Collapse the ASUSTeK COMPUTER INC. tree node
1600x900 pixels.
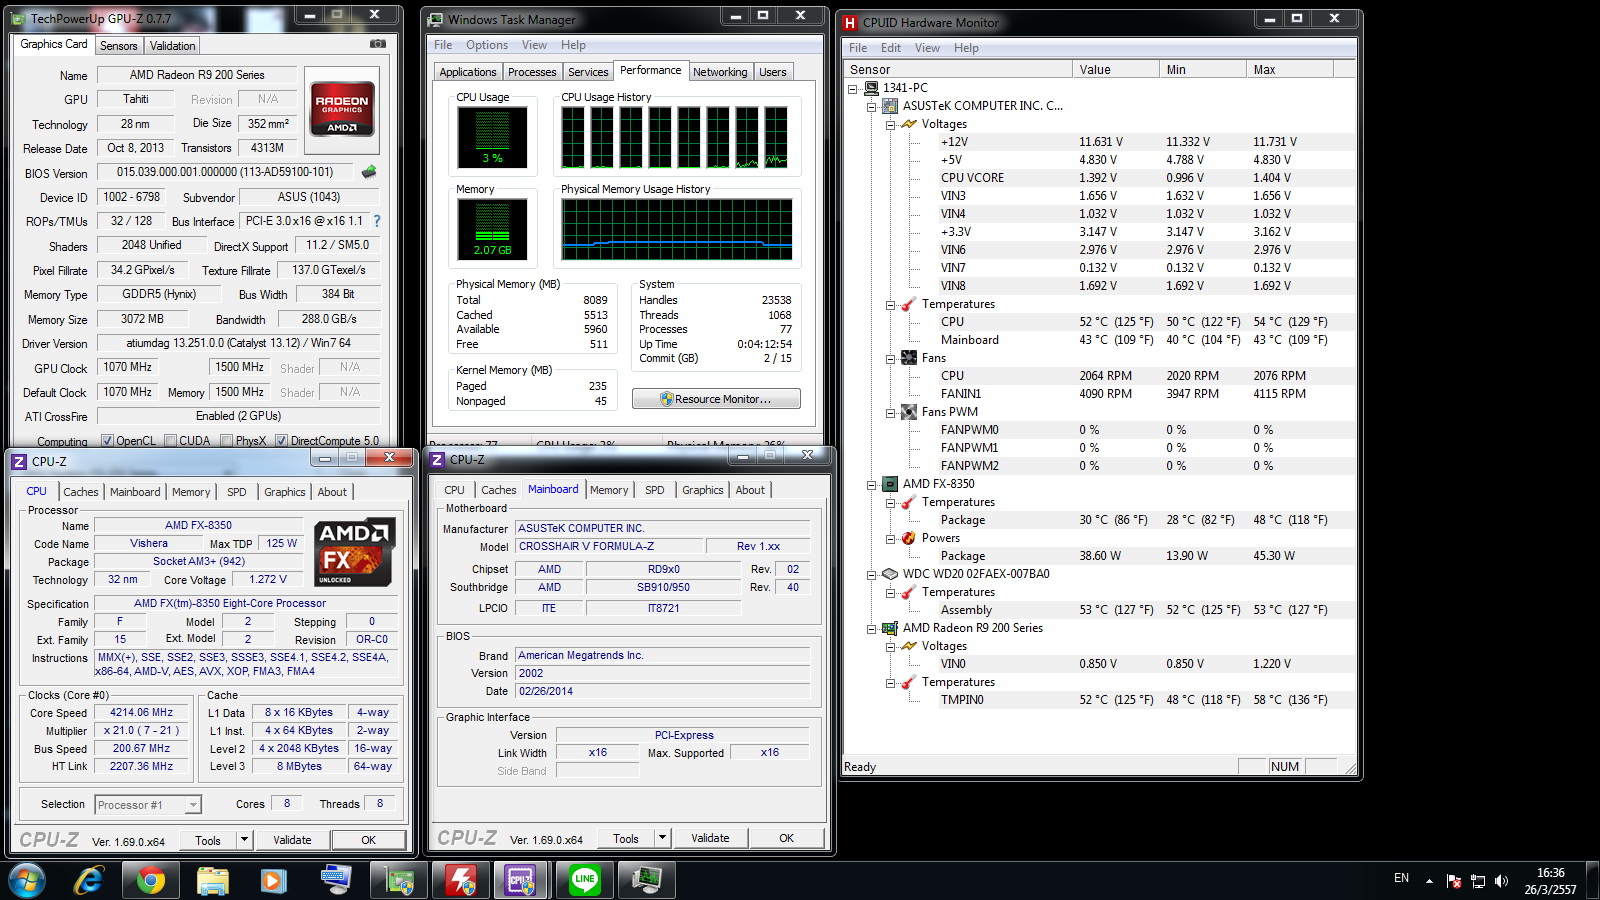tap(871, 106)
